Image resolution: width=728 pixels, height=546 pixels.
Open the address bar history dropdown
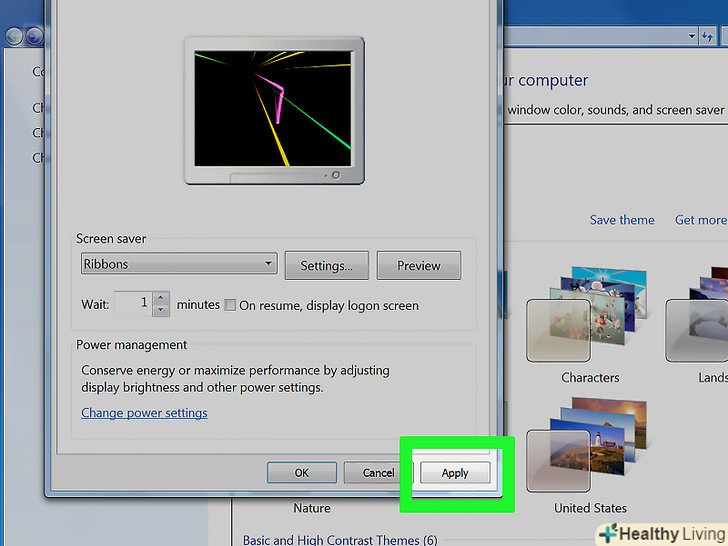coord(692,36)
